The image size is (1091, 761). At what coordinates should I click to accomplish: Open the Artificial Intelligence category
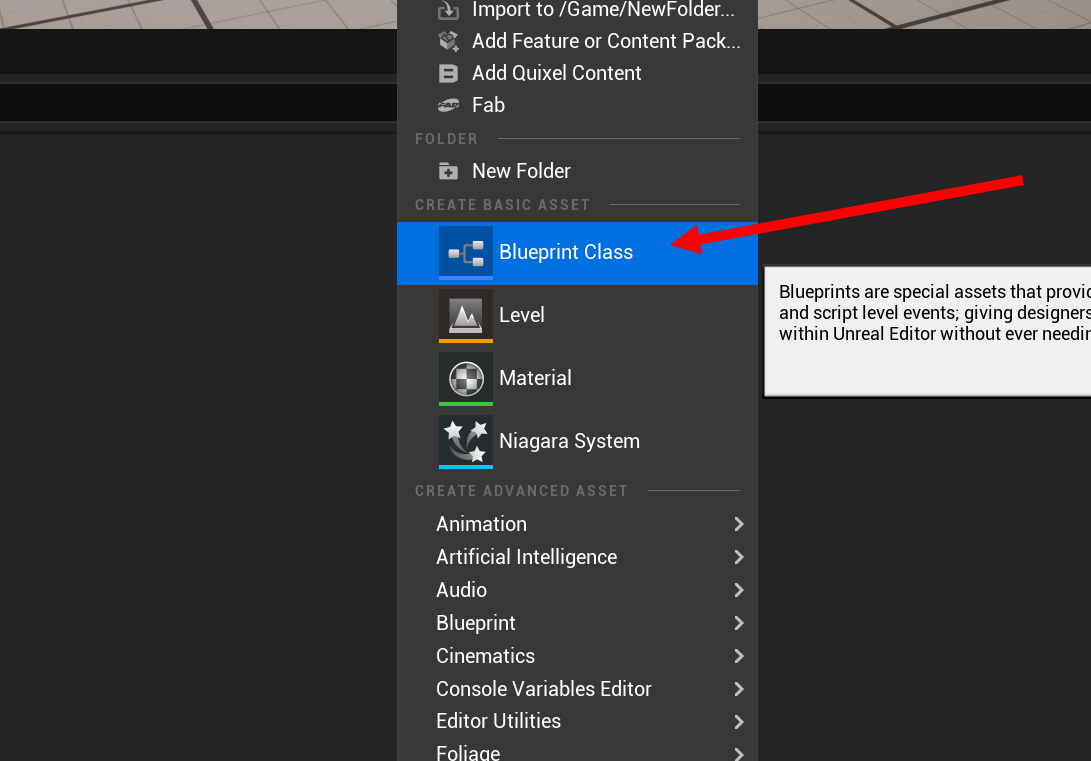click(x=578, y=557)
